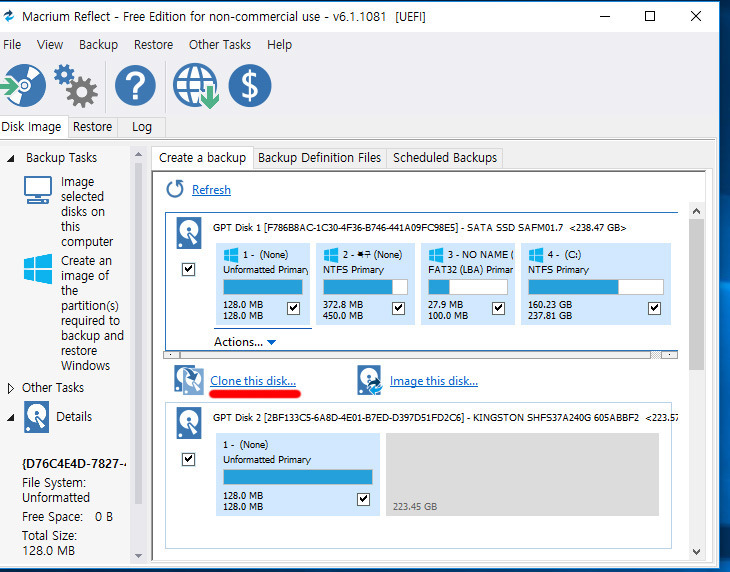Click Disk 1 horizontal scrollbar right arrow
This screenshot has width=730, height=572.
[669, 355]
